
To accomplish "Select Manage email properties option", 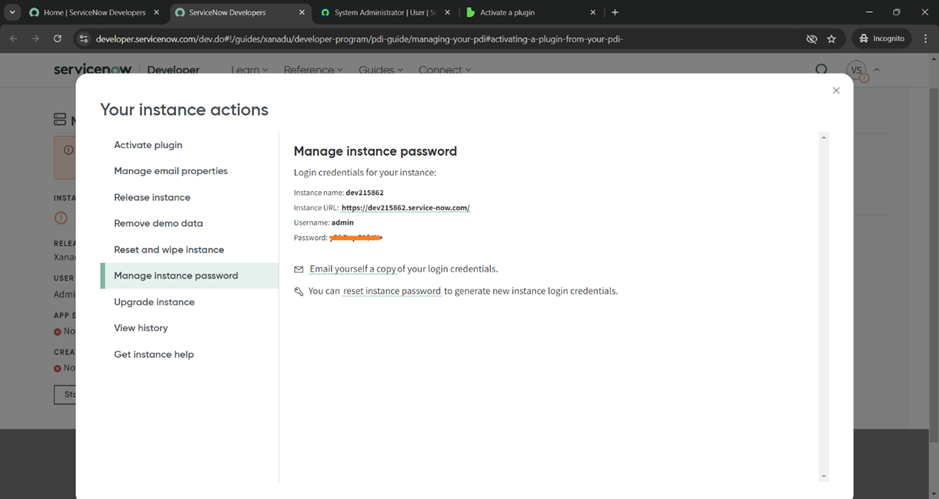I will pyautogui.click(x=171, y=171).
